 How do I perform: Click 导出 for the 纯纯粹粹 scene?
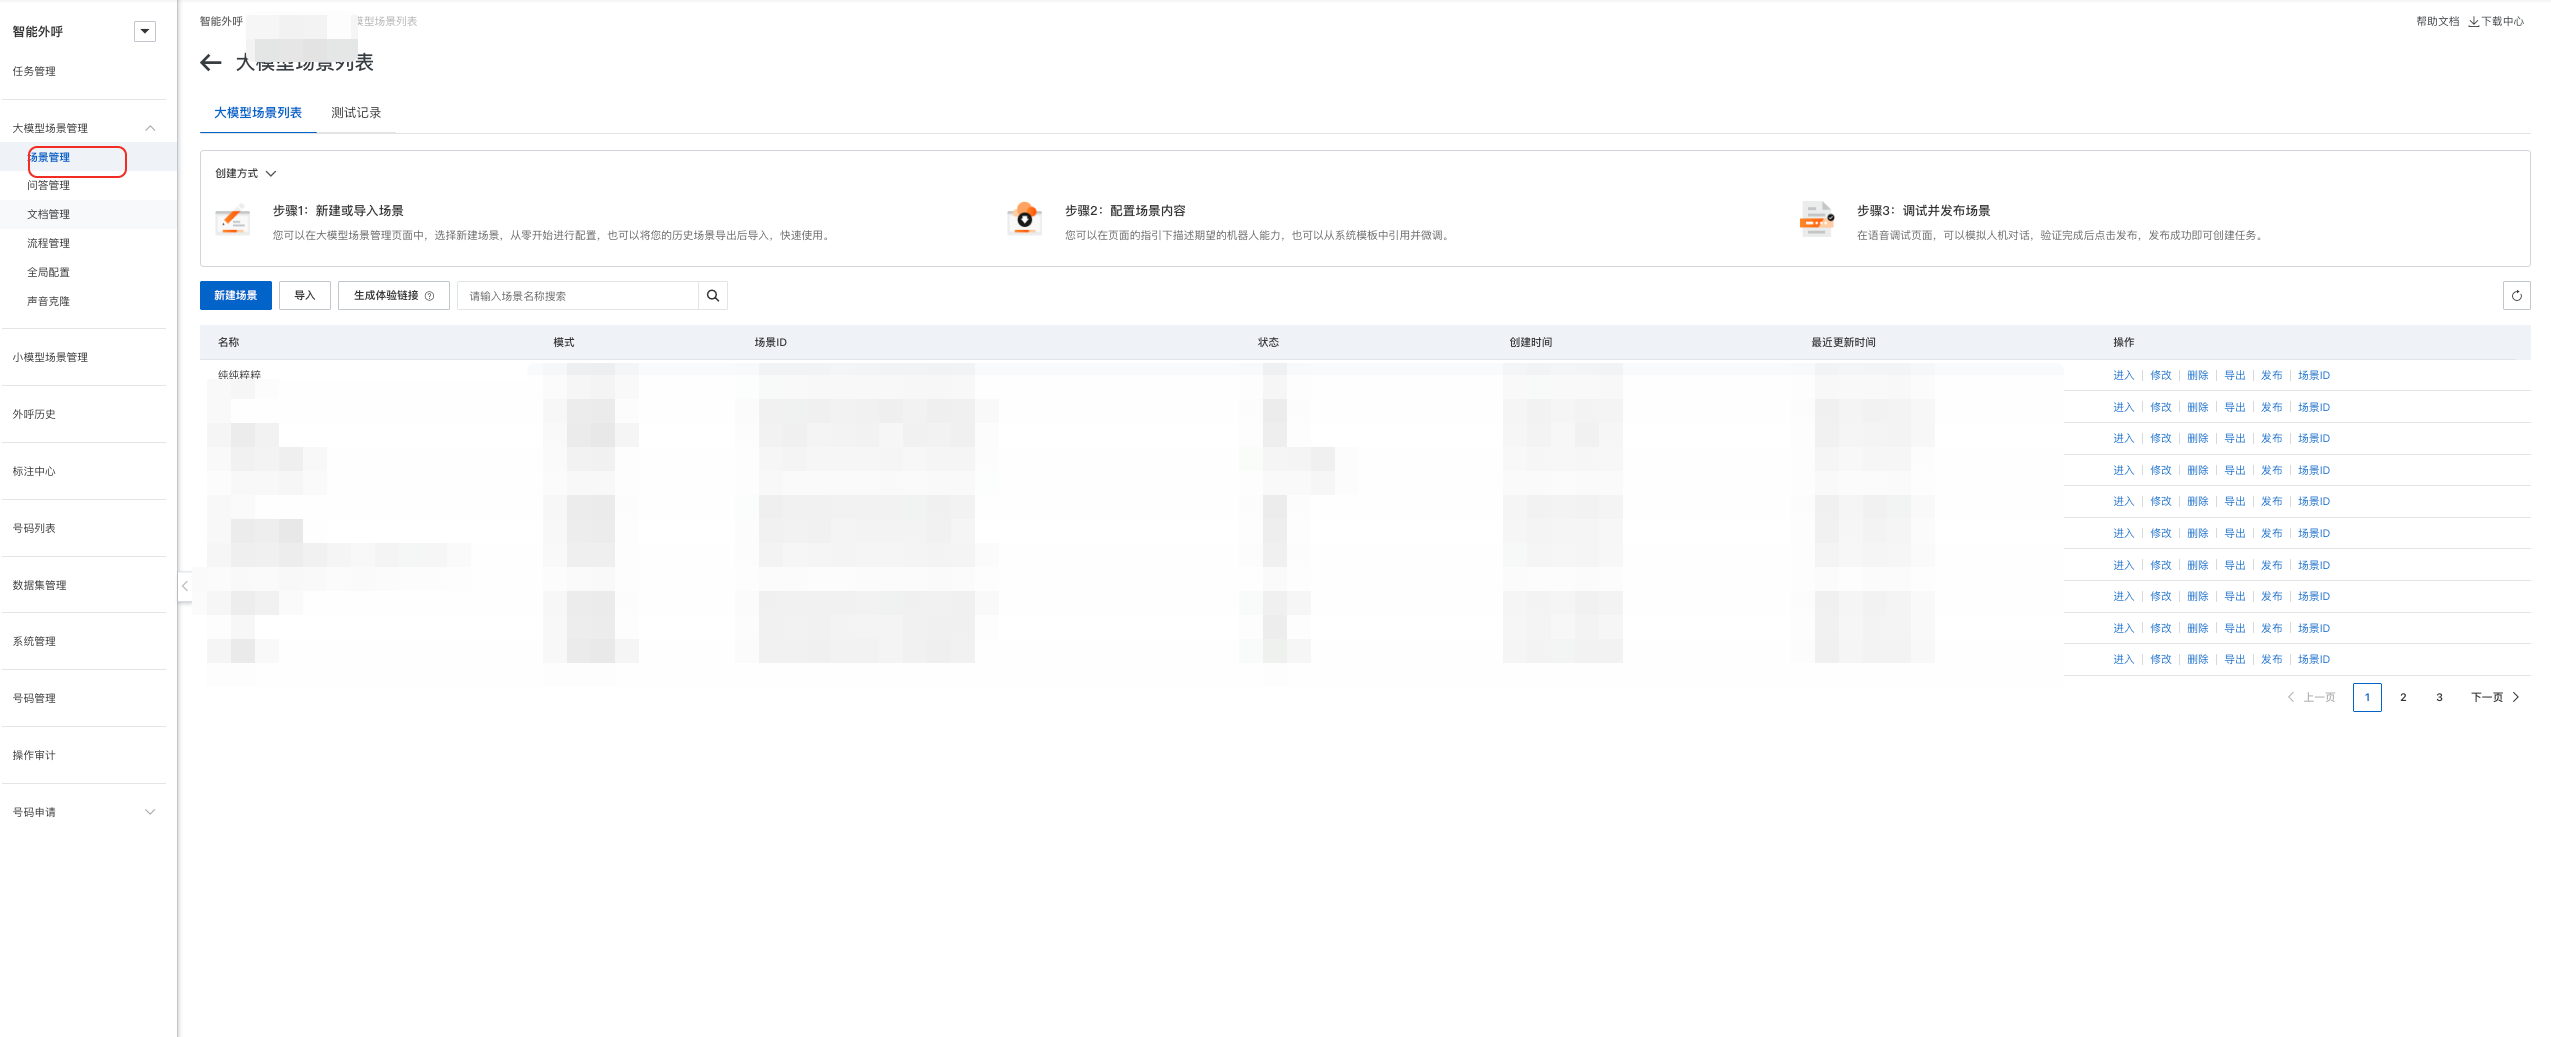pyautogui.click(x=2234, y=376)
